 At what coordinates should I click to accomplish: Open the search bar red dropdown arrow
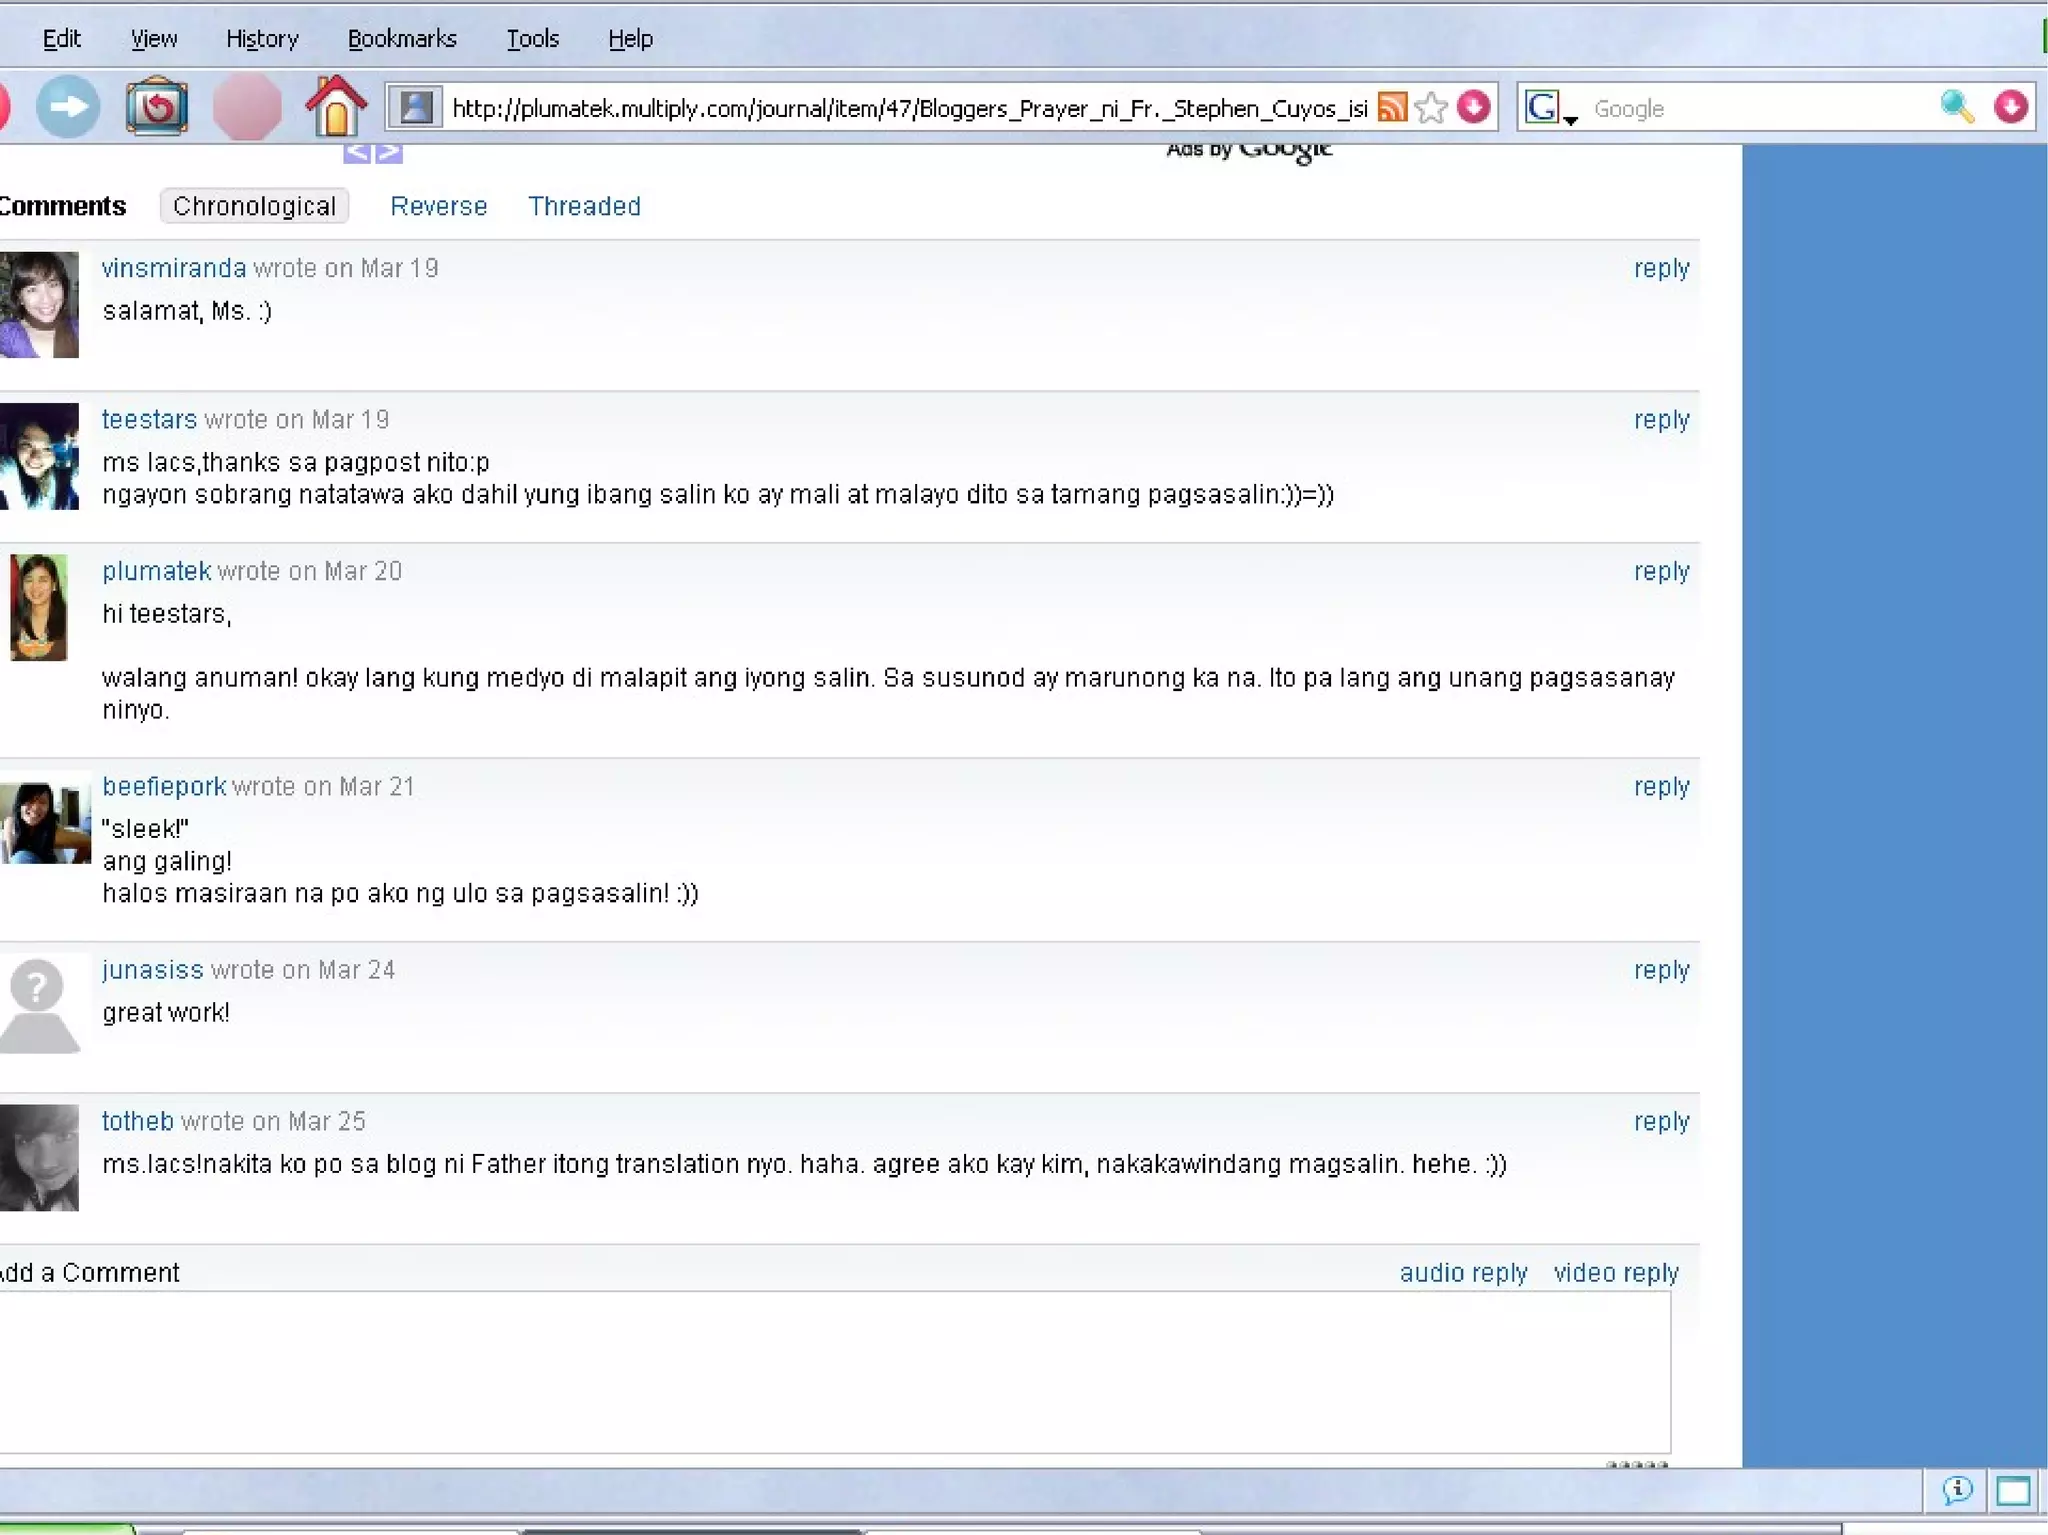(x=2010, y=107)
